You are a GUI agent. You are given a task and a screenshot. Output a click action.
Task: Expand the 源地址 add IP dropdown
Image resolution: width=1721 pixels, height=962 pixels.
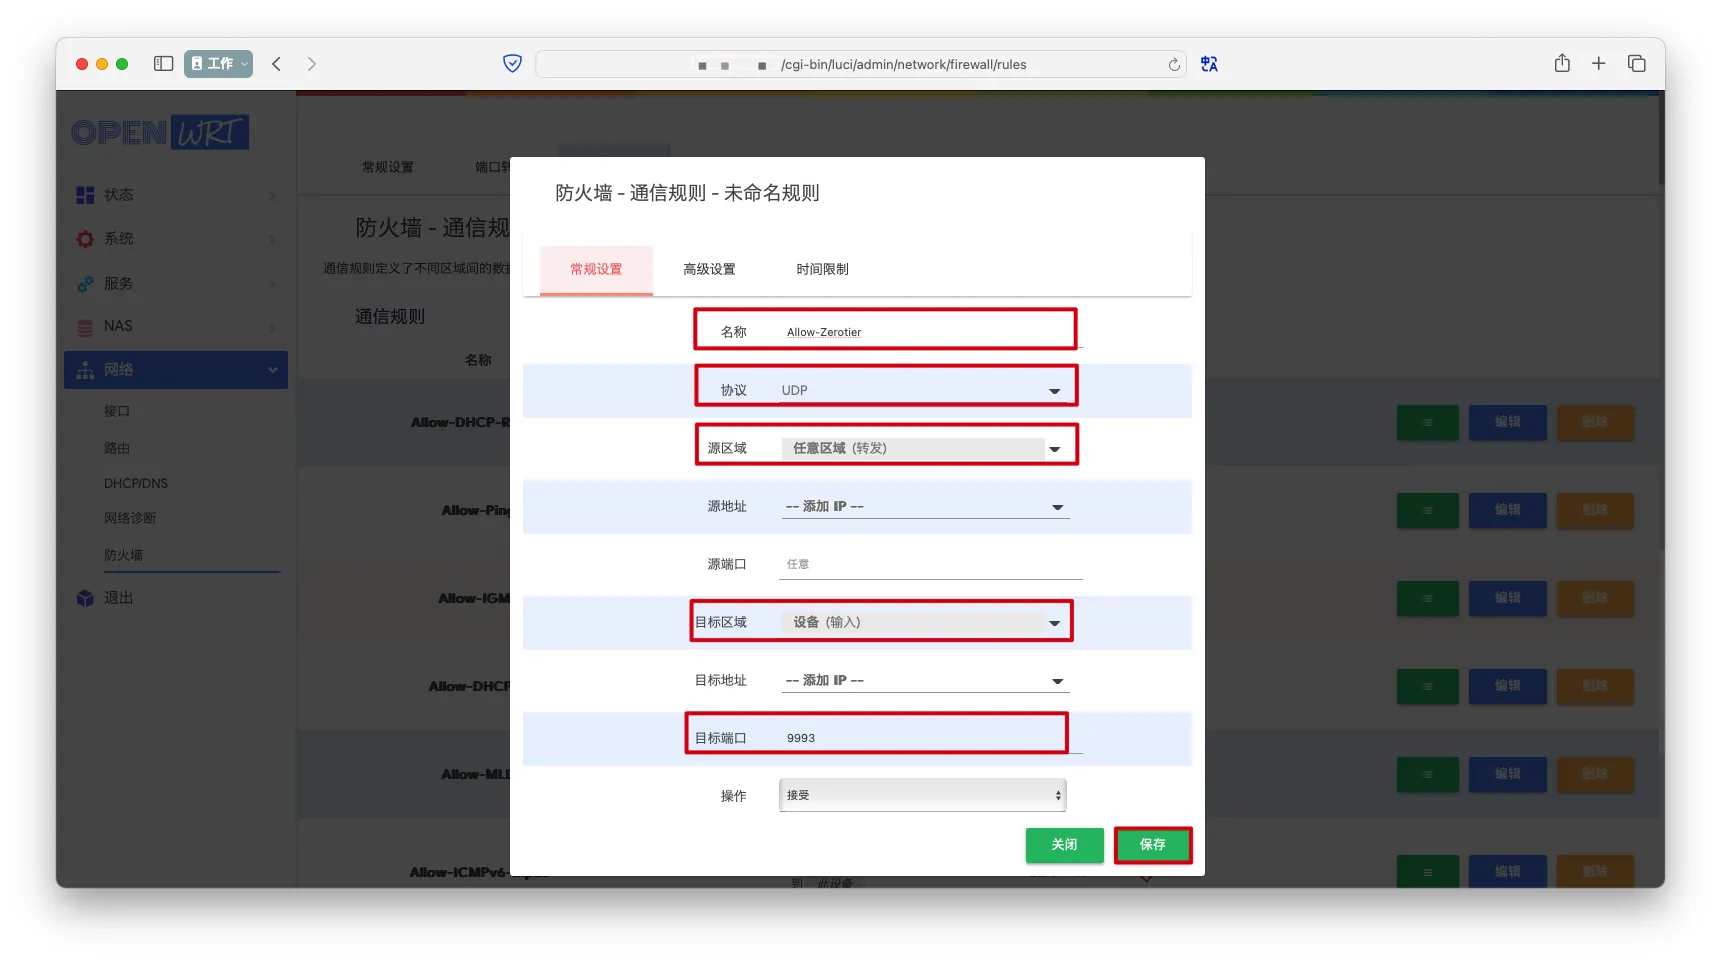coord(923,507)
